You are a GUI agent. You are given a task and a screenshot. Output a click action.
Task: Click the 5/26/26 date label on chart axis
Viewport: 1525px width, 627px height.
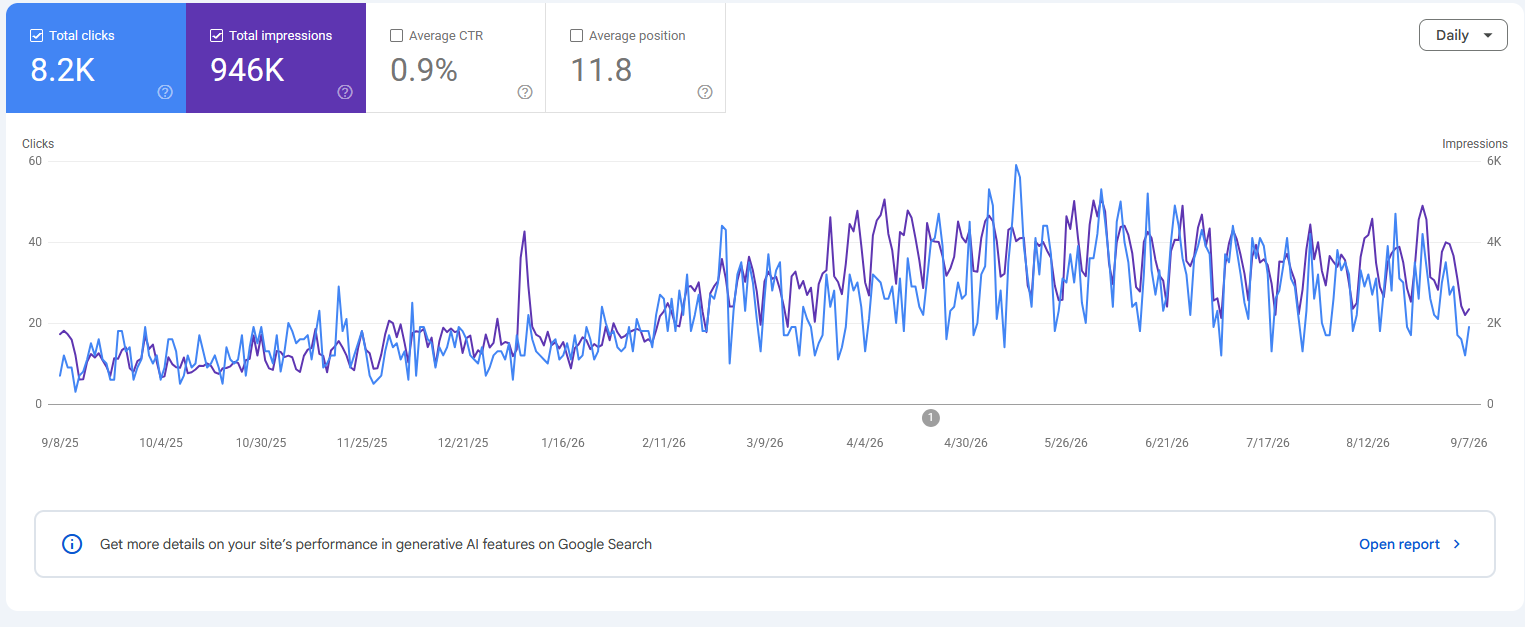click(x=1066, y=442)
